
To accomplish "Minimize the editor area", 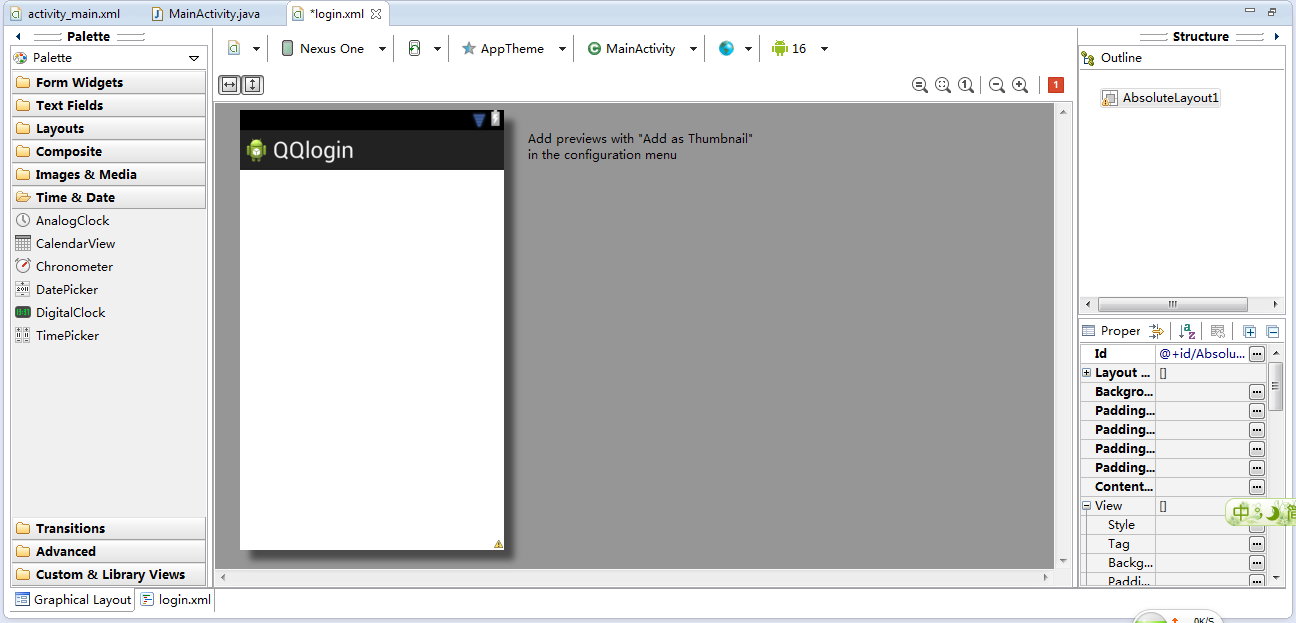I will pyautogui.click(x=1250, y=12).
